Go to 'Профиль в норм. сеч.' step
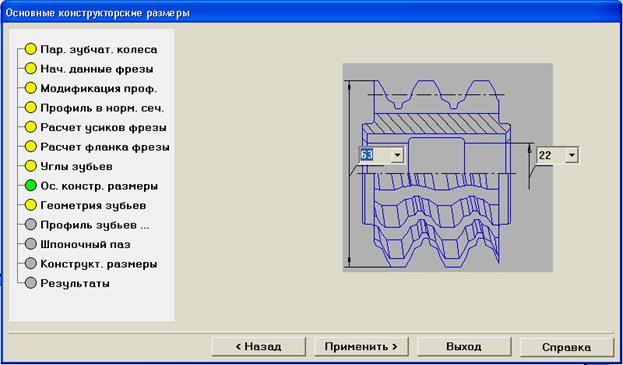Image resolution: width=623 pixels, height=365 pixels. click(x=102, y=108)
